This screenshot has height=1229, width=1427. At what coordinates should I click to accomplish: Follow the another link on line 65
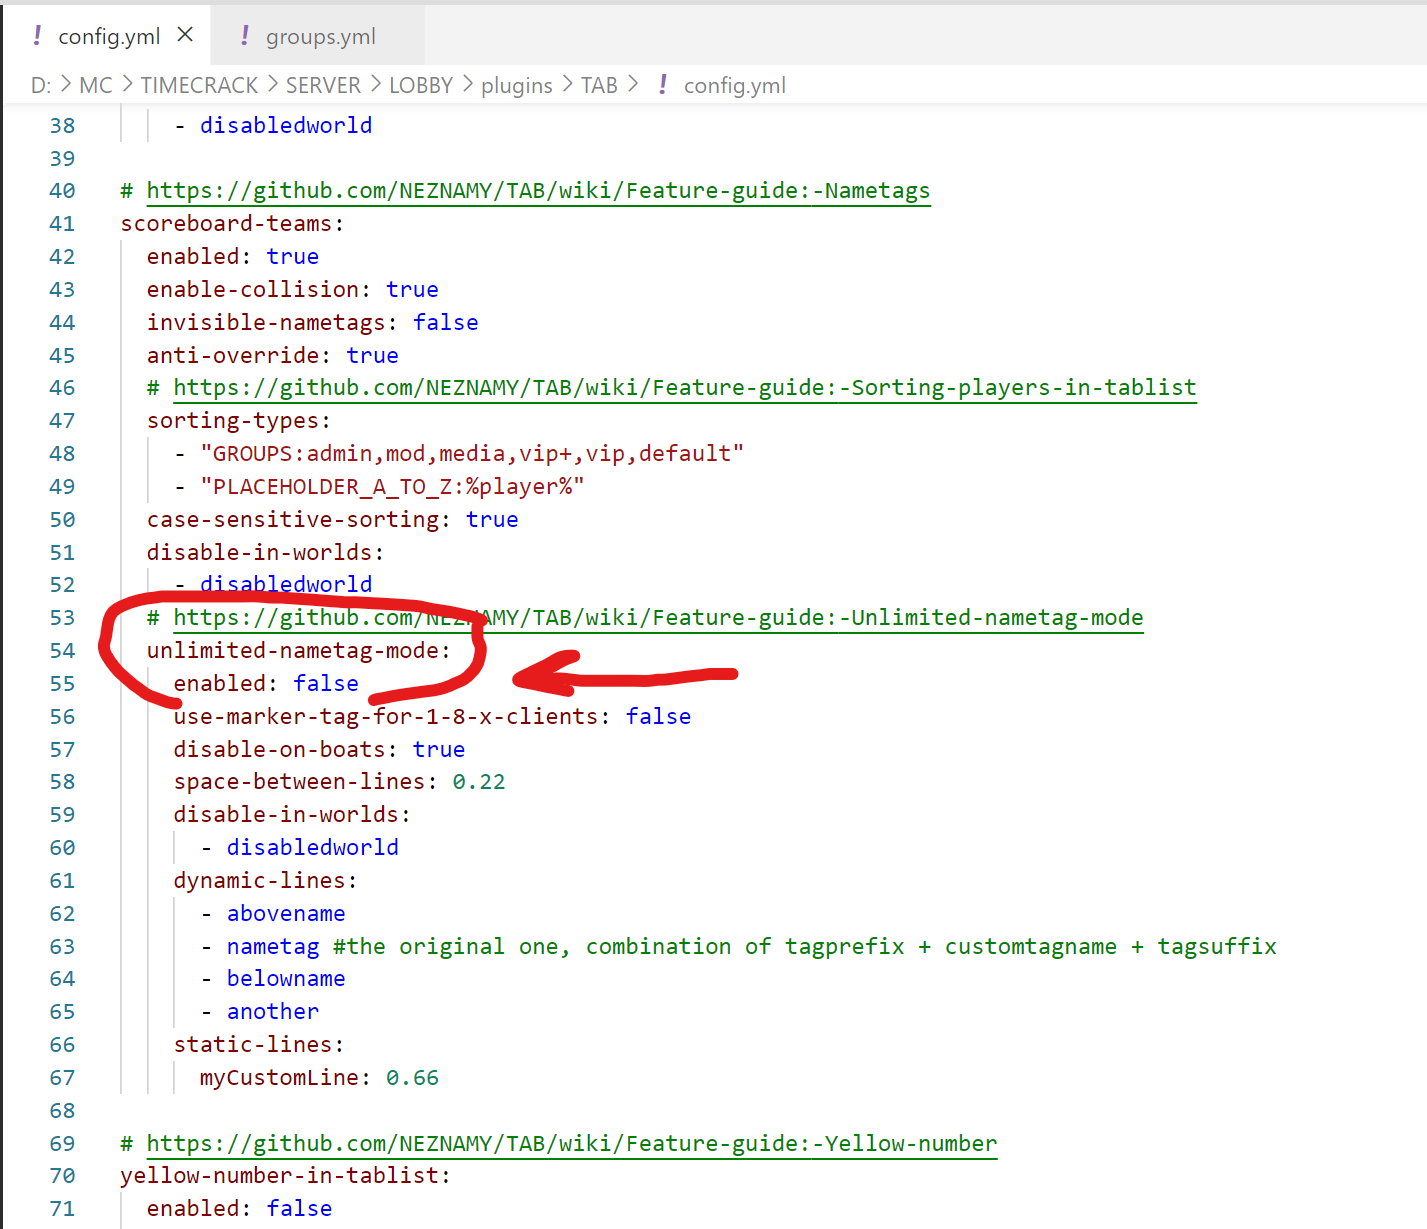pyautogui.click(x=272, y=1011)
